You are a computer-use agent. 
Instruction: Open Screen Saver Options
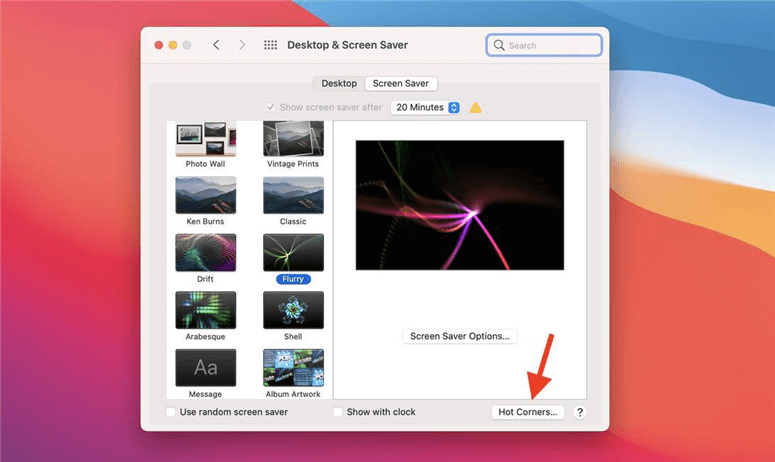pyautogui.click(x=460, y=336)
